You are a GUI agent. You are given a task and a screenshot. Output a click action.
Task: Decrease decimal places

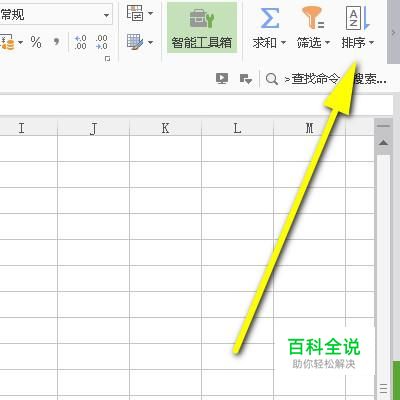[101, 42]
